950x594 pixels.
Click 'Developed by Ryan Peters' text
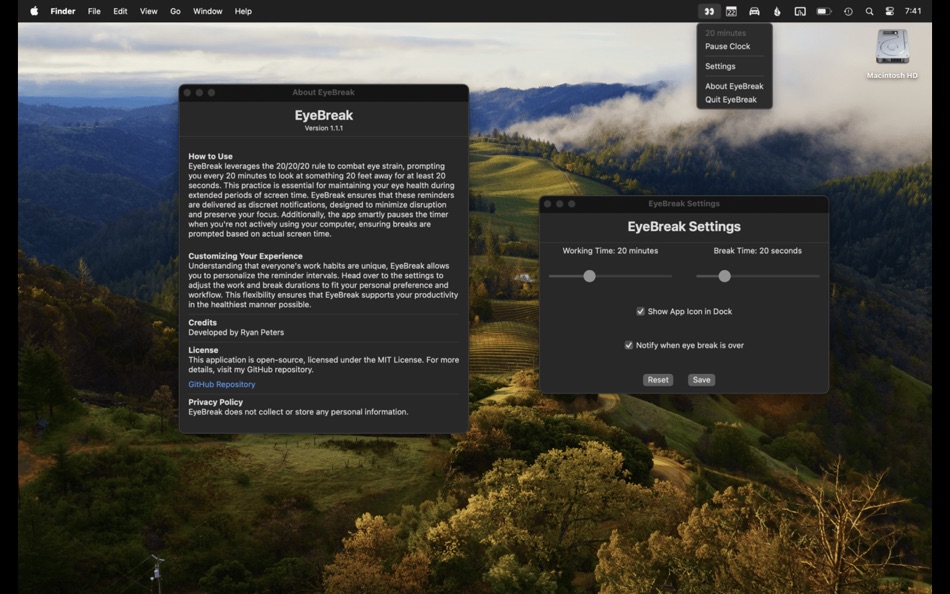(236, 332)
